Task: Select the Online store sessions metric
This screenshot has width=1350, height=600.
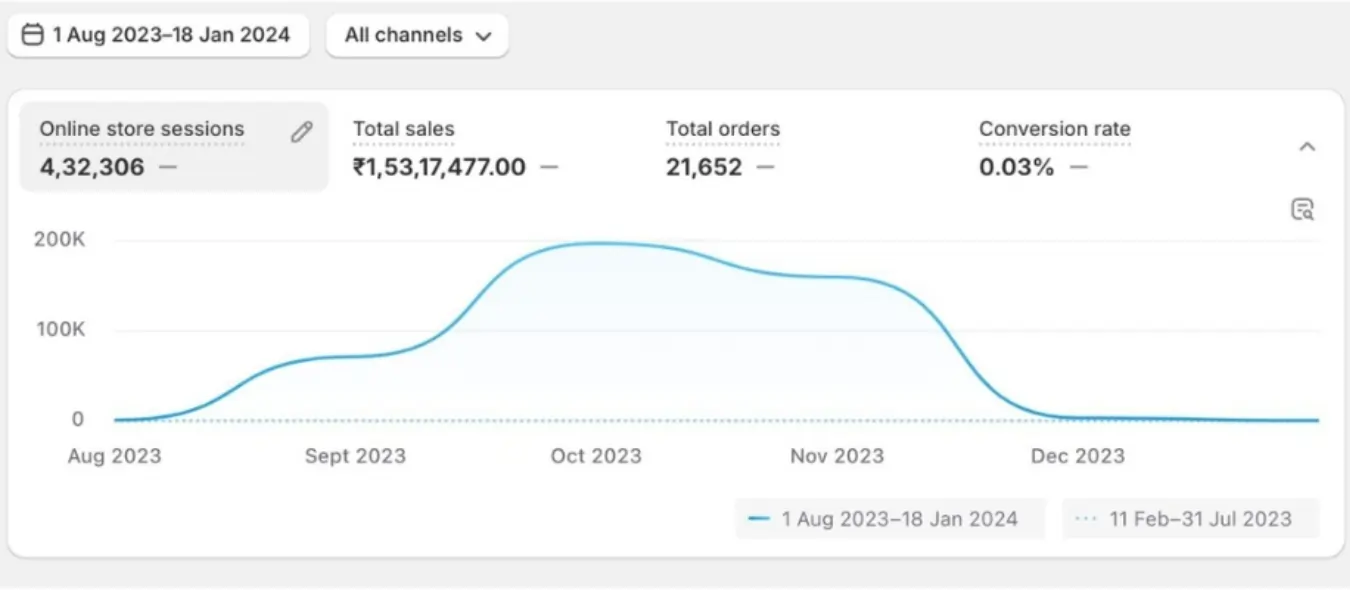Action: [x=174, y=147]
